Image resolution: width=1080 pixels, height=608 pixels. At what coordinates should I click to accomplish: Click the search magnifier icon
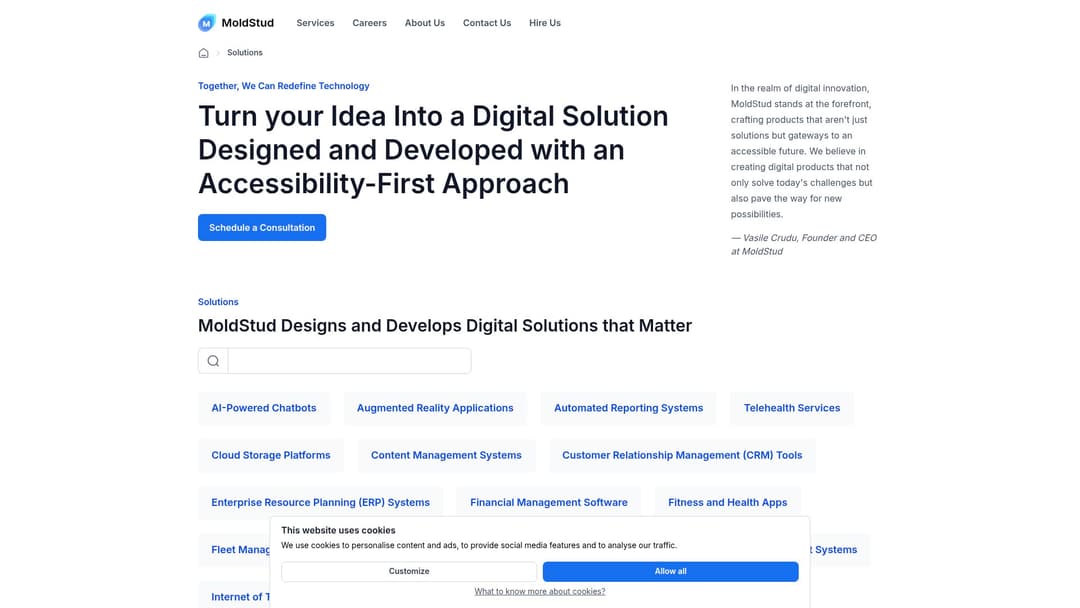click(213, 361)
